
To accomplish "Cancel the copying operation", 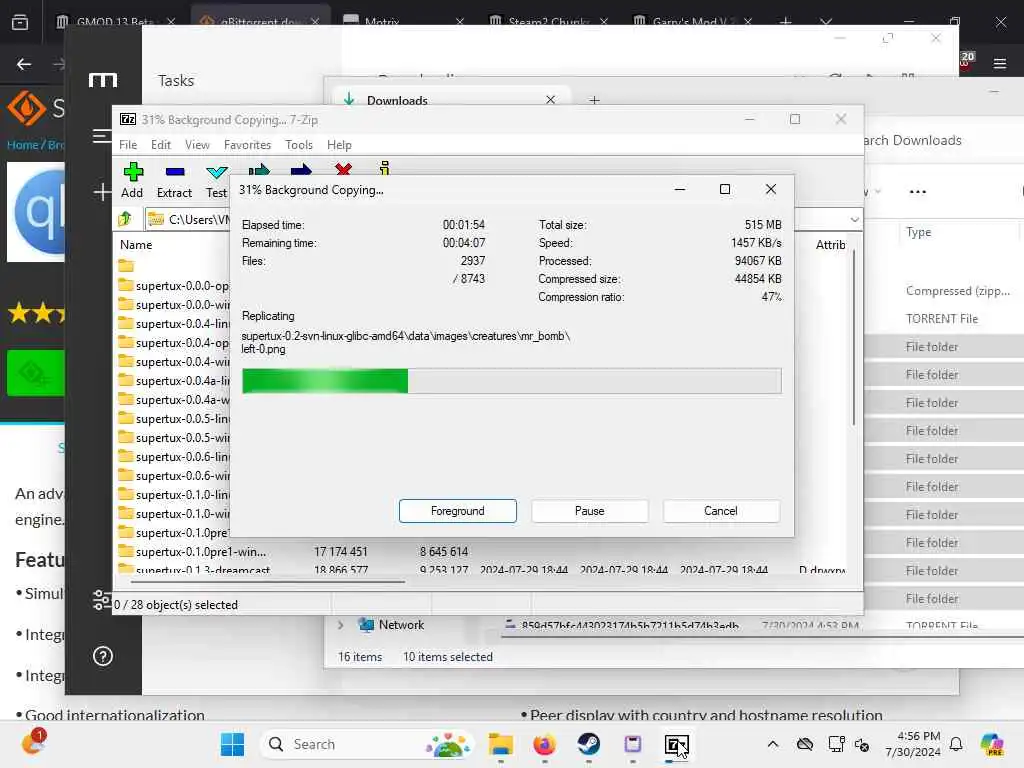I will (x=721, y=511).
